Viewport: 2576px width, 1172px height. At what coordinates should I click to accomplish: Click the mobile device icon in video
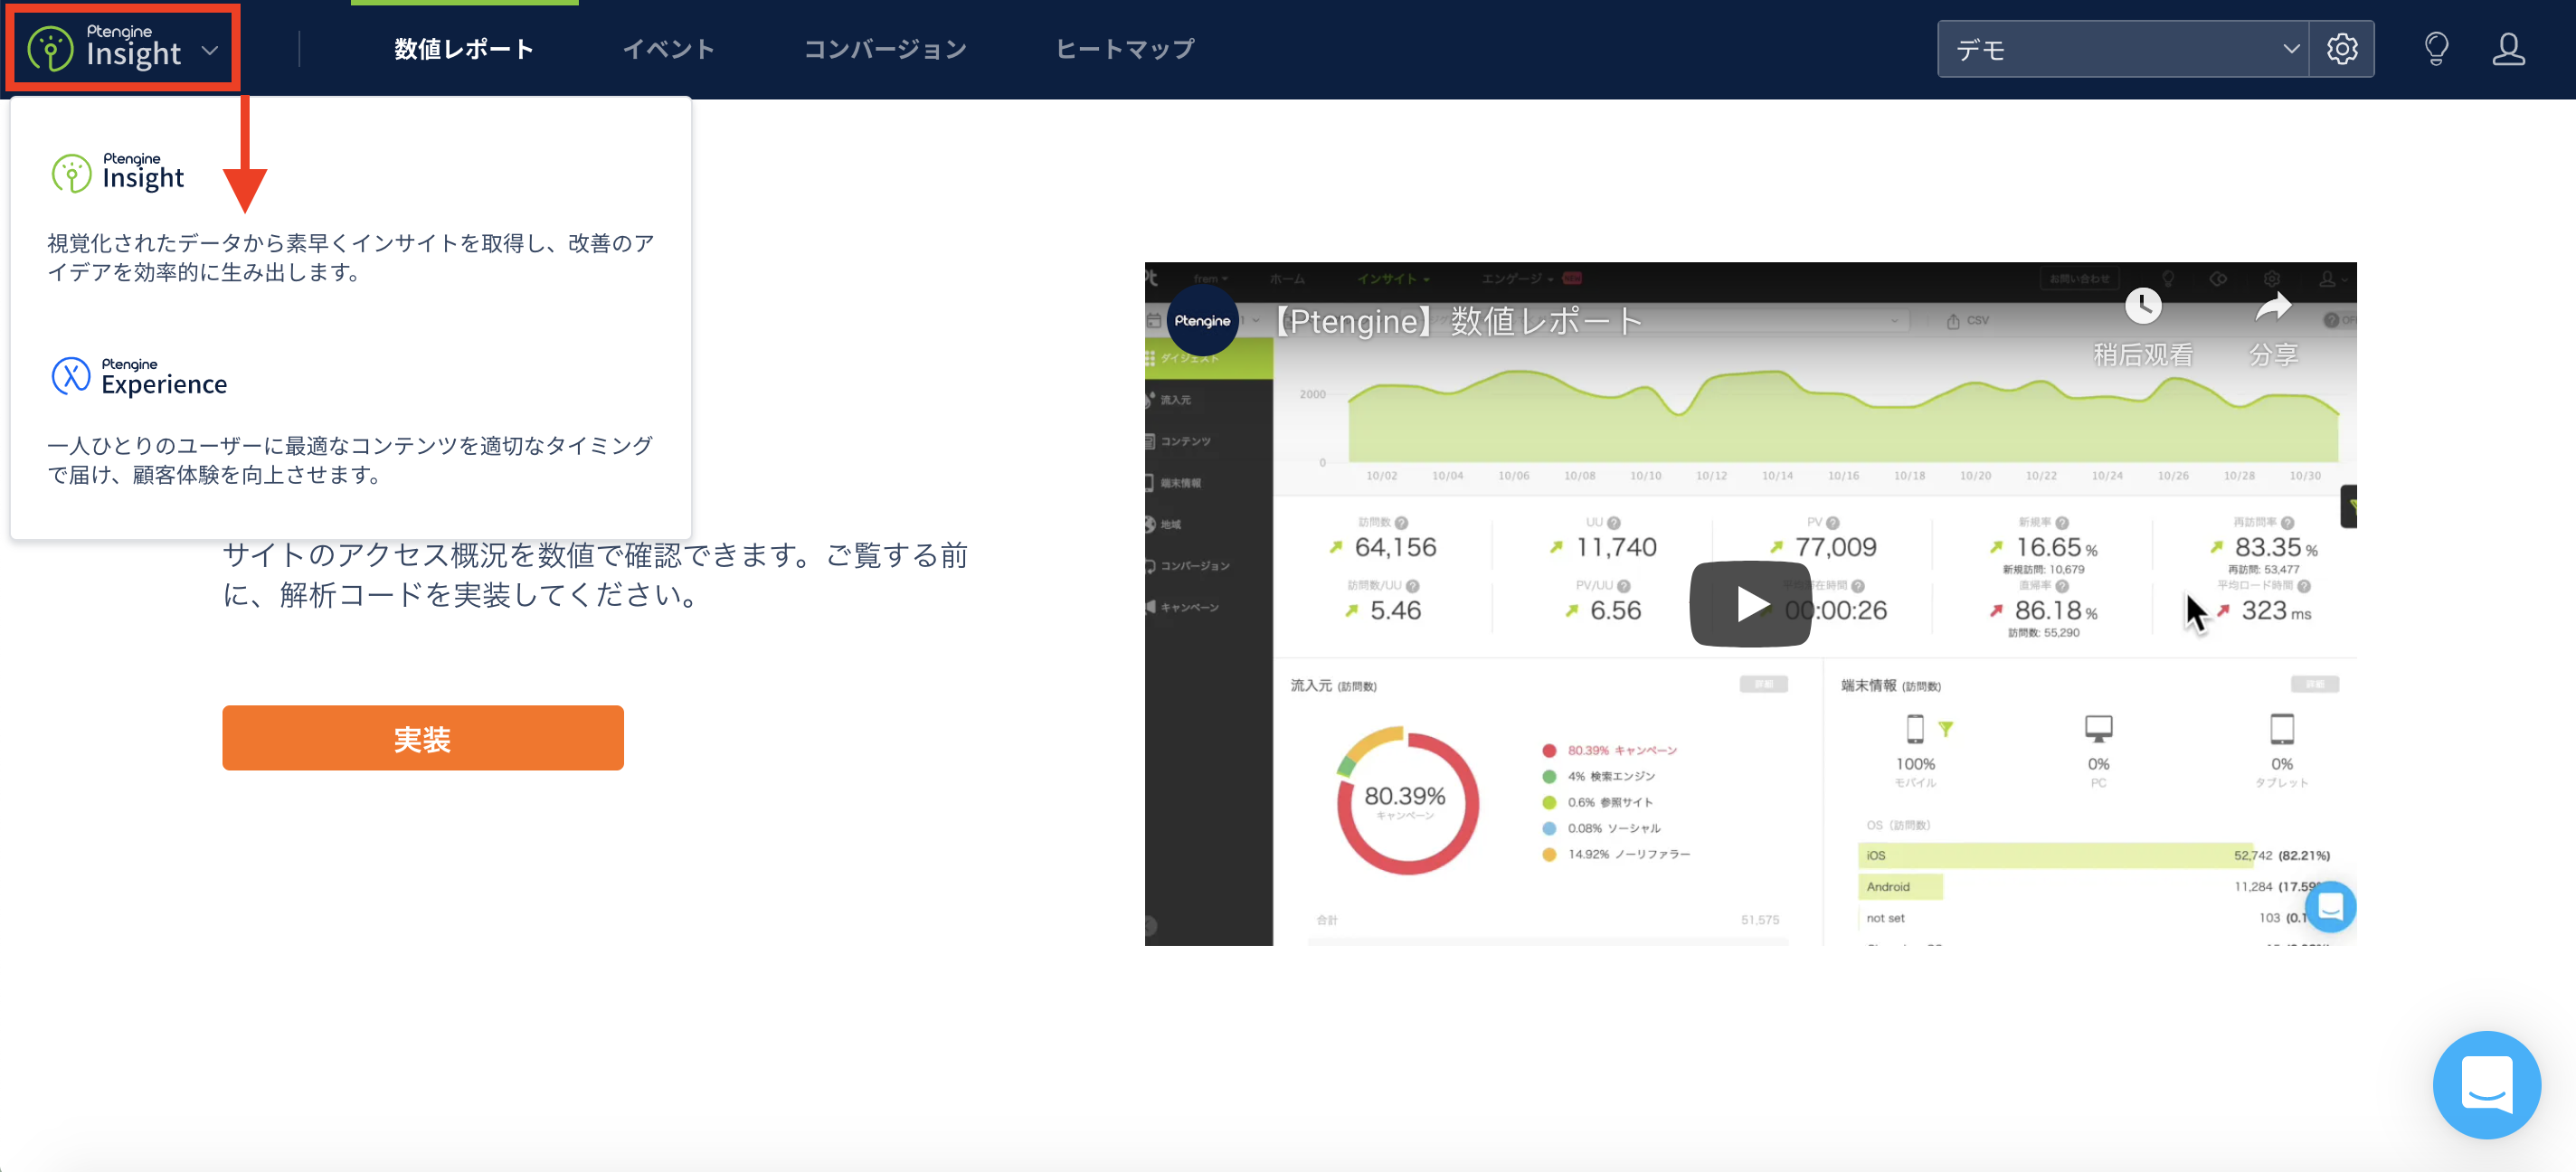click(x=1914, y=729)
